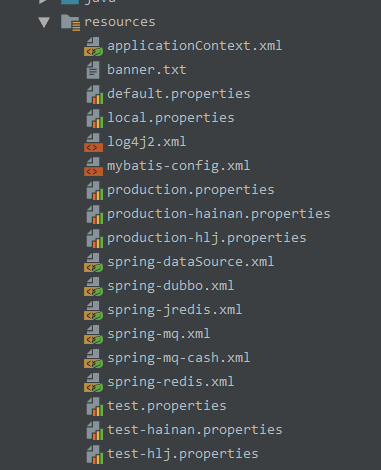Select production-hlj.properties in the tree
Image resolution: width=381 pixels, height=470 pixels.
click(207, 238)
